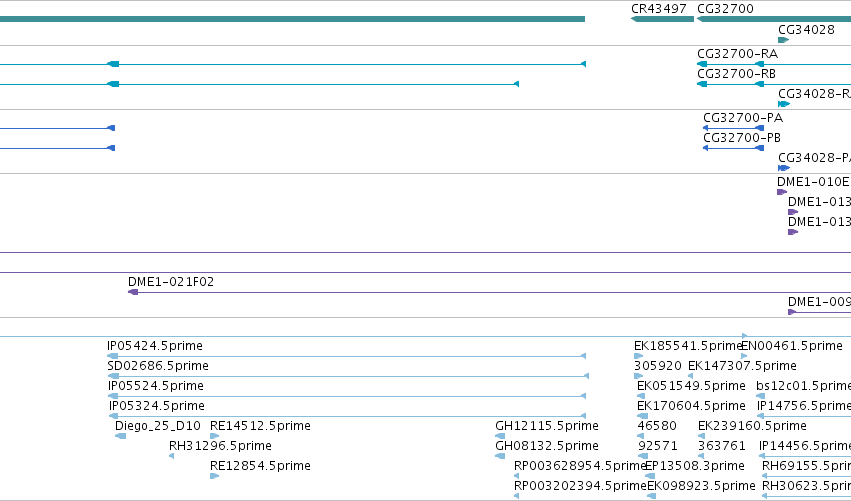Select EST IP05324.5prime label
The image size is (851, 501).
pyautogui.click(x=157, y=406)
